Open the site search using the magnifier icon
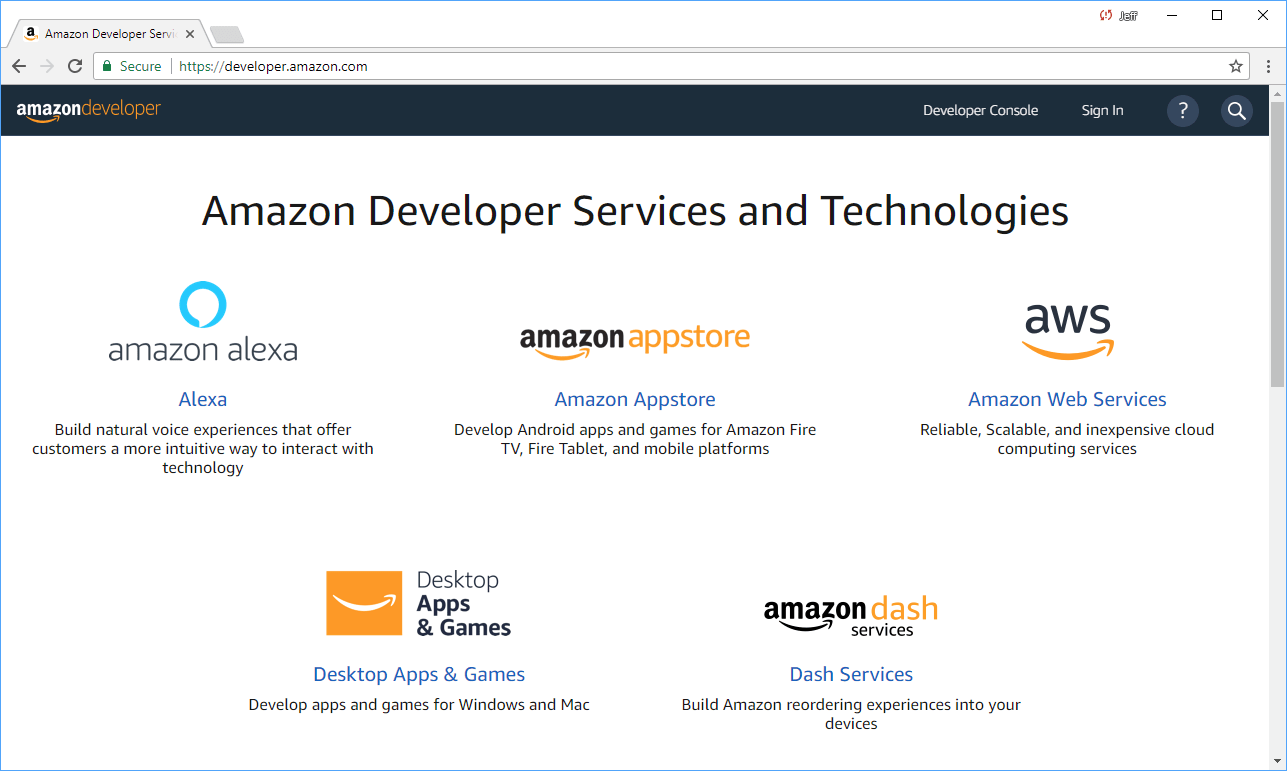Viewport: 1287px width, 771px height. [1236, 110]
